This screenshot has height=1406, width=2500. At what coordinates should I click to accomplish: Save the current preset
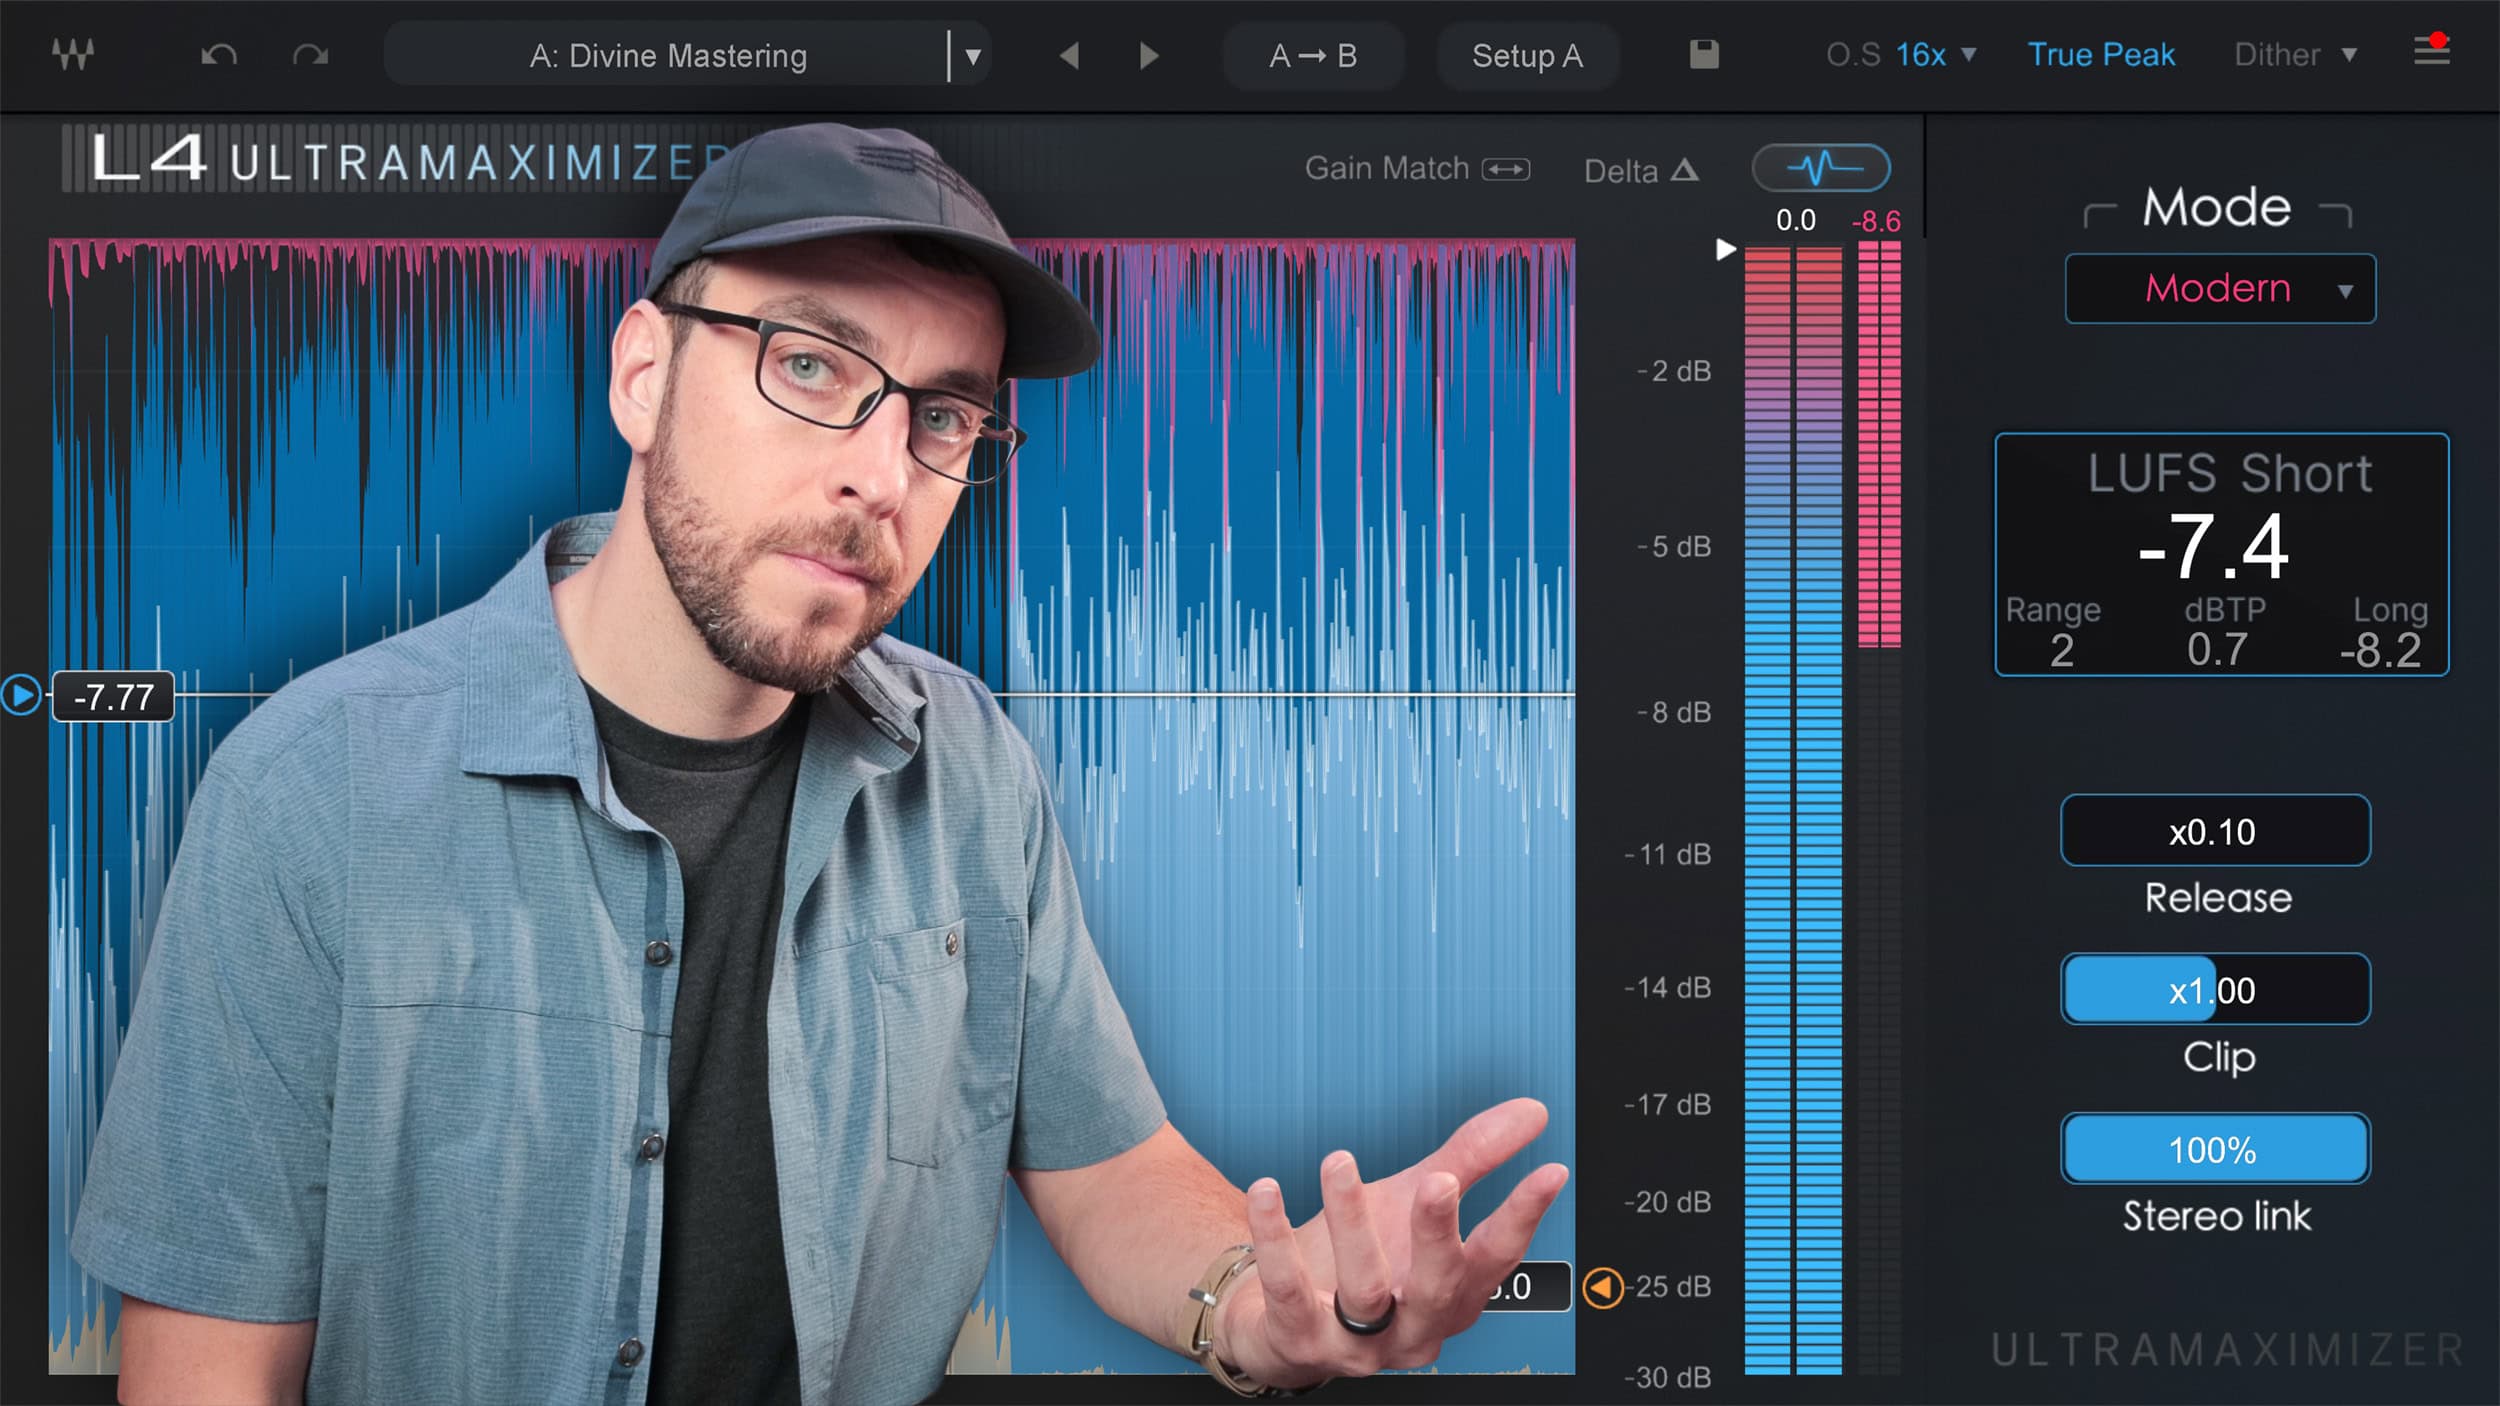coord(1704,56)
